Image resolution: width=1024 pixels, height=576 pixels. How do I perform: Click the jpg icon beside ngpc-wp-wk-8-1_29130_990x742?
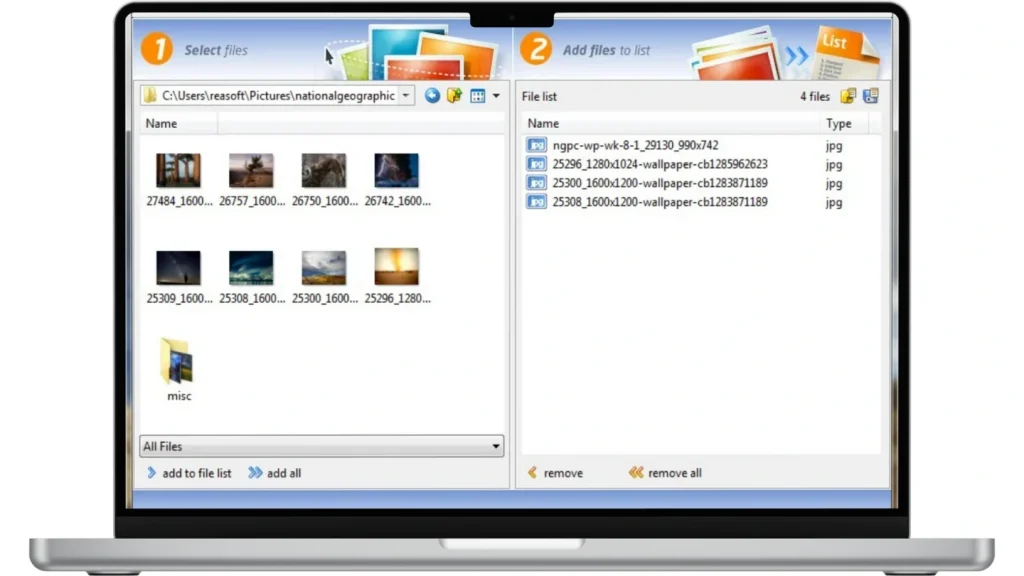(x=537, y=145)
